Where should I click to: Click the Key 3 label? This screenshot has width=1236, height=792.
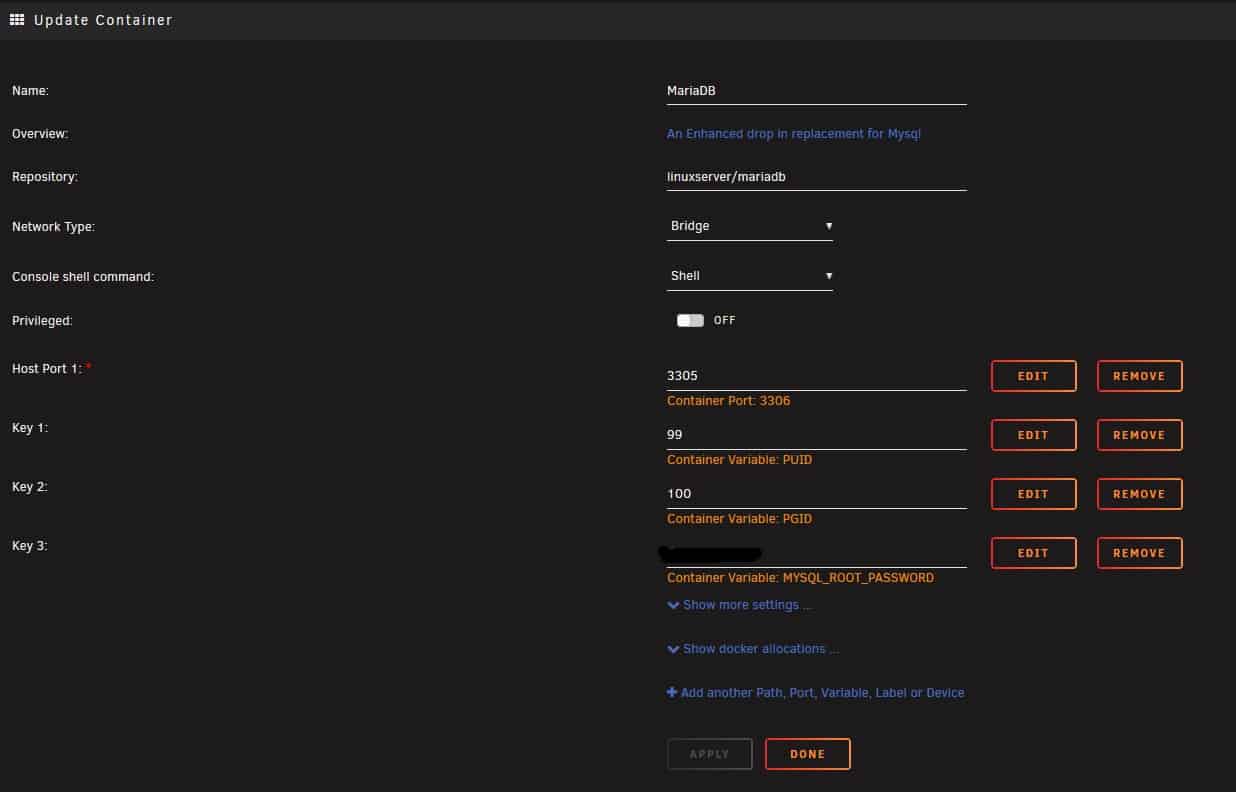[30, 546]
